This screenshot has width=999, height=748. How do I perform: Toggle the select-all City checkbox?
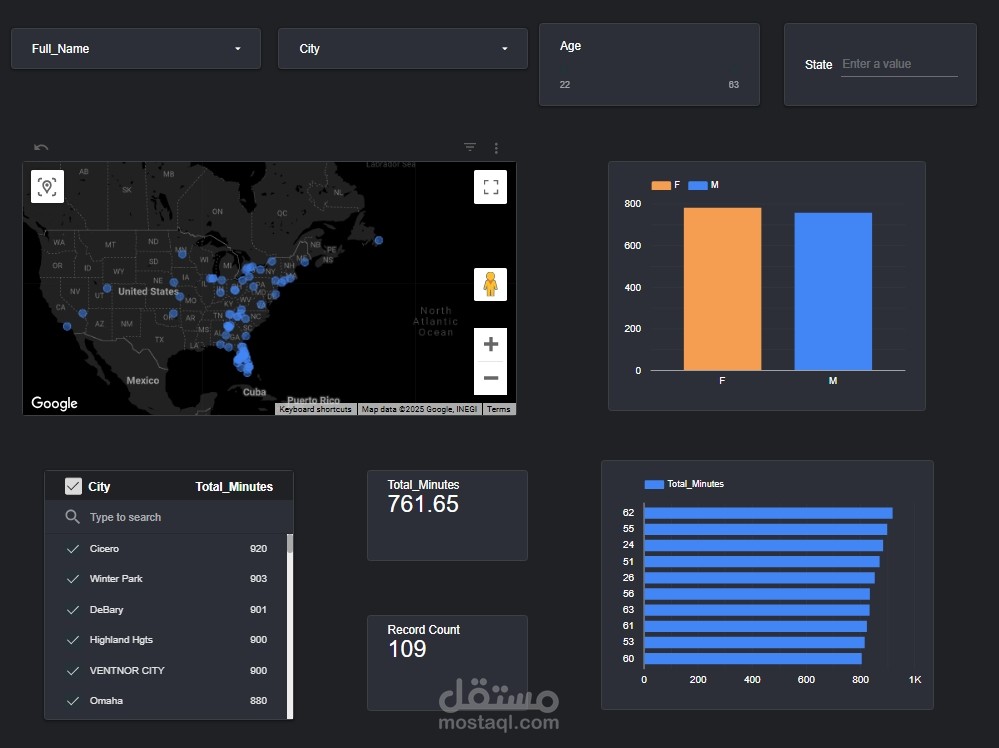73,486
